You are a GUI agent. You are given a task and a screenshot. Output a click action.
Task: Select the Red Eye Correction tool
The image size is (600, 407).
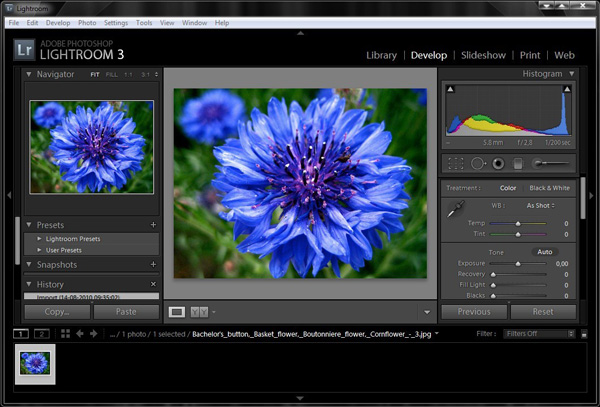tap(498, 164)
